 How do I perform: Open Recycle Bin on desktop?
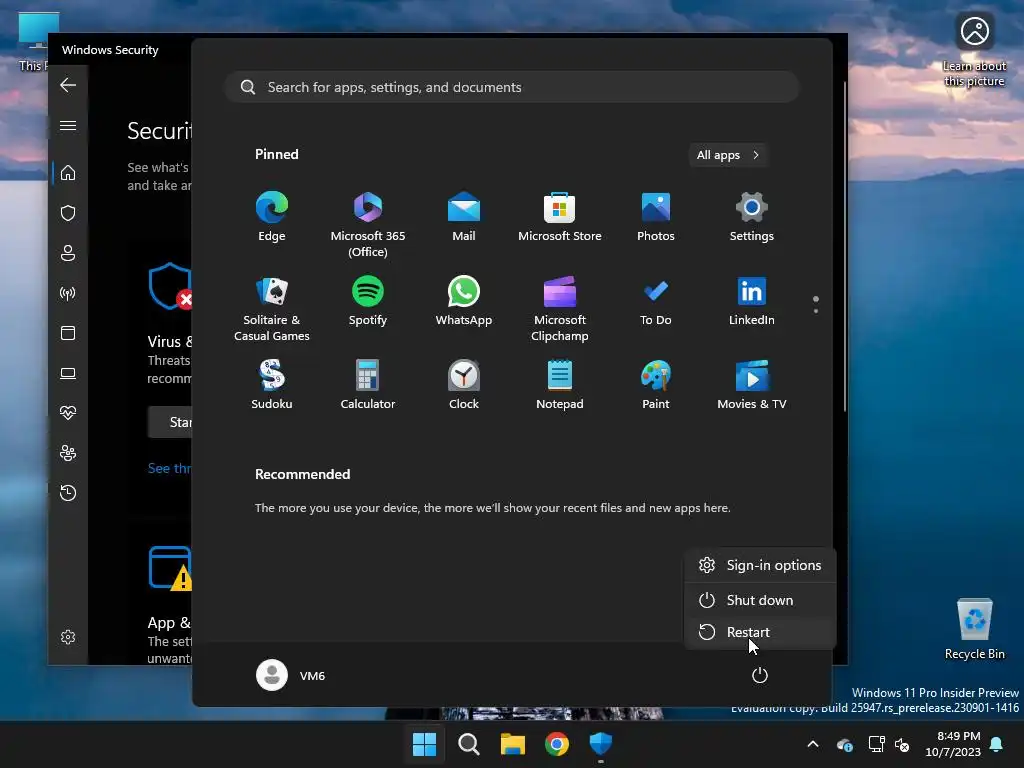click(974, 629)
